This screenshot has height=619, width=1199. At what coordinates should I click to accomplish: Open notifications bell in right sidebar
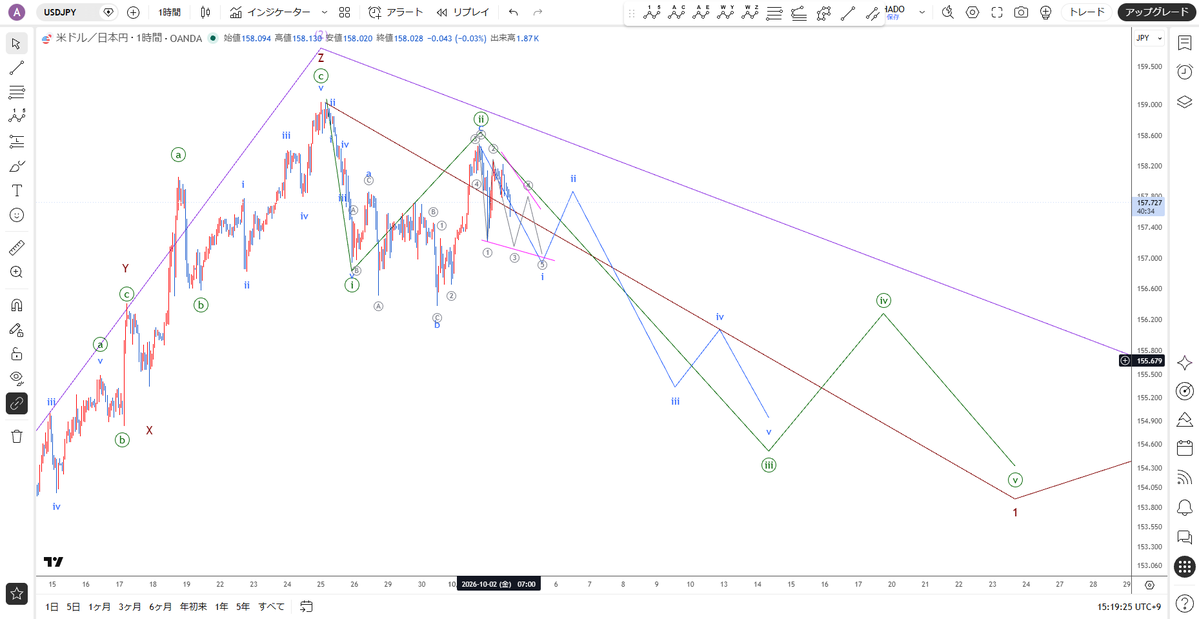[x=1184, y=507]
